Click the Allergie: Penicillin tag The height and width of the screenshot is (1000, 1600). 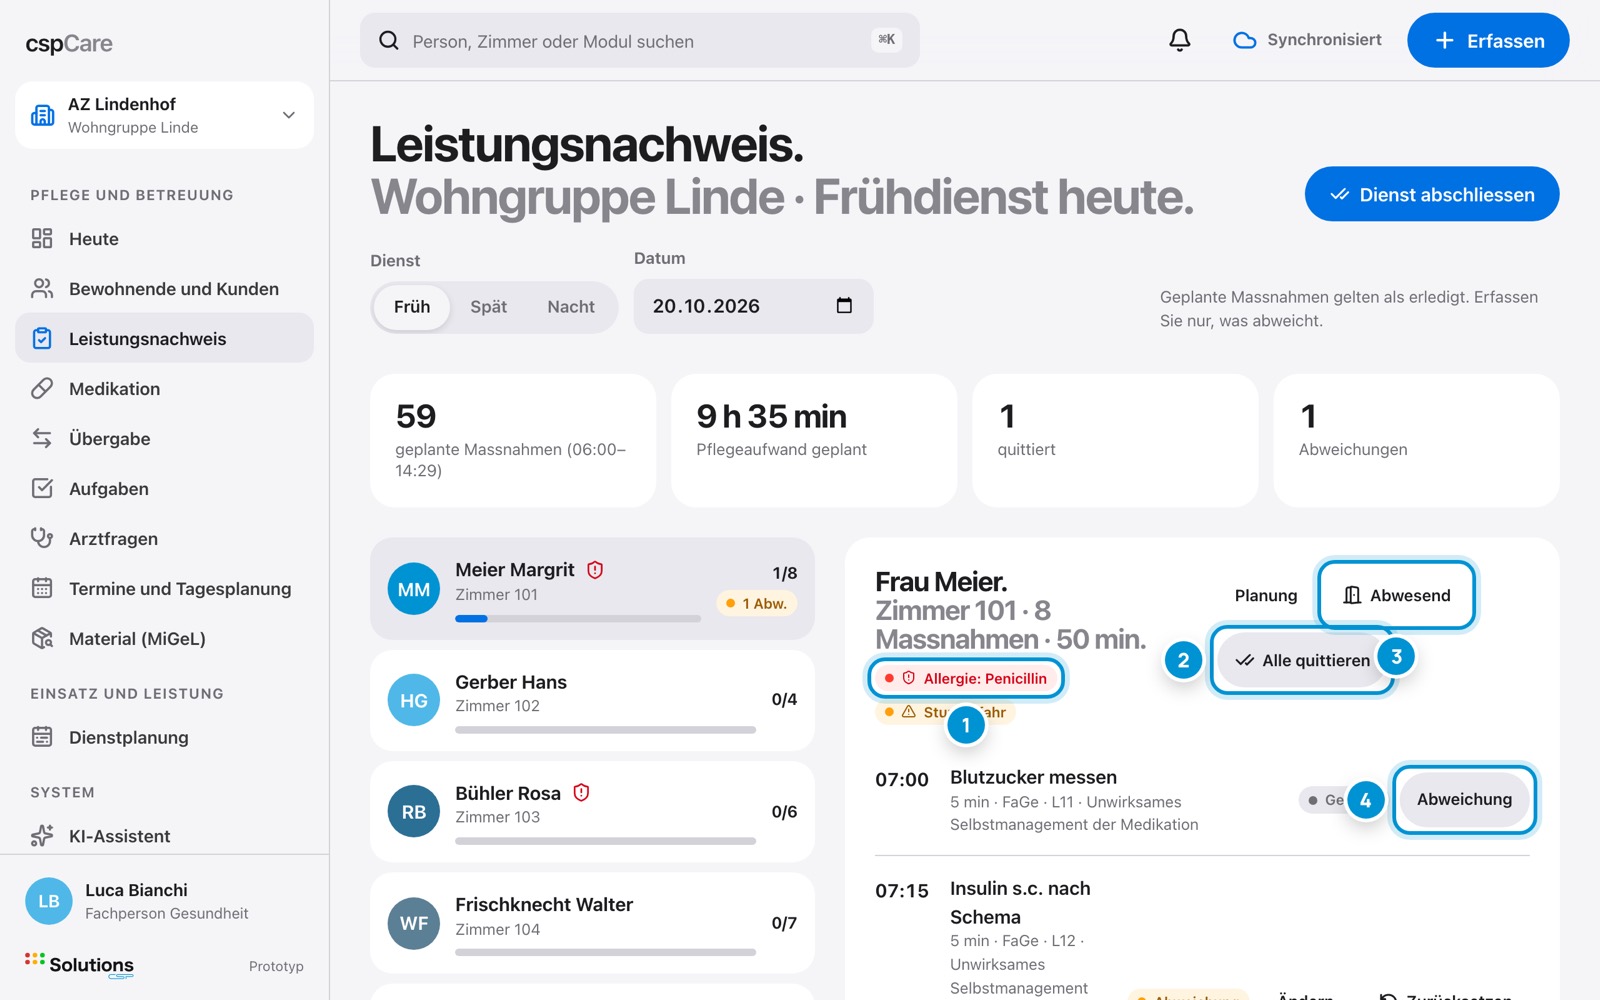[x=966, y=678]
